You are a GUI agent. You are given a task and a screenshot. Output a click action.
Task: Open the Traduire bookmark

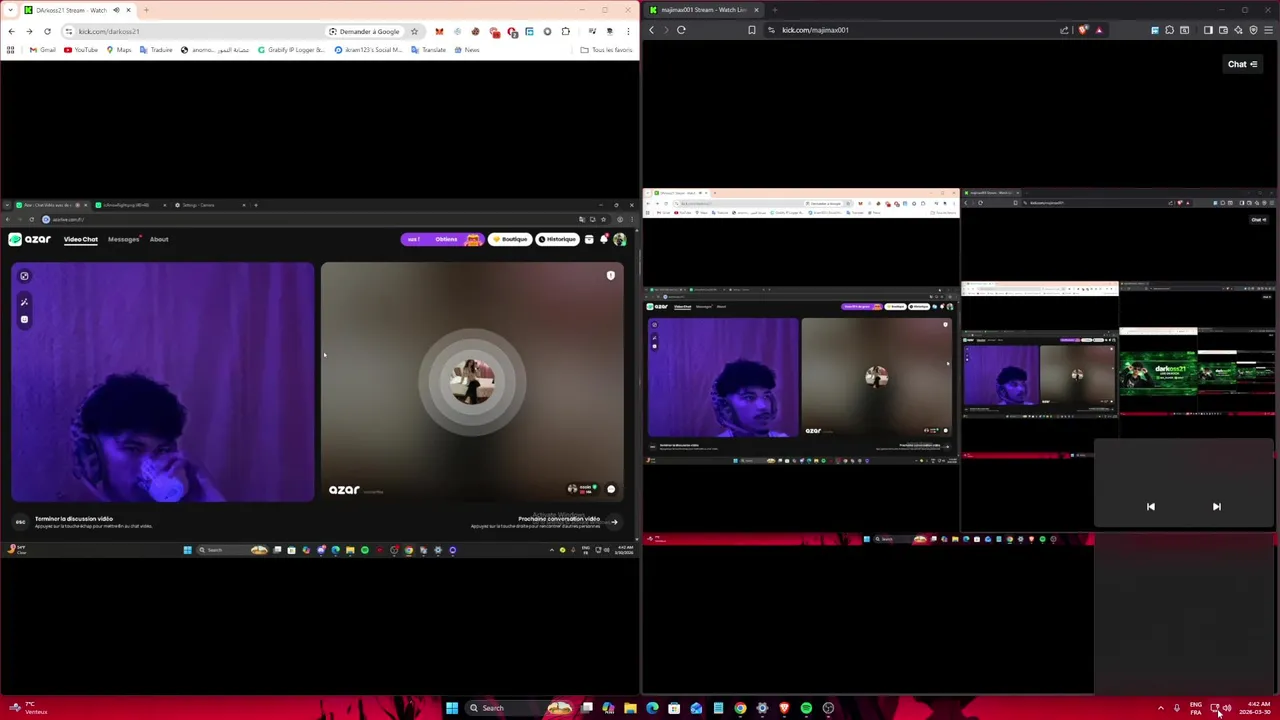[x=155, y=50]
